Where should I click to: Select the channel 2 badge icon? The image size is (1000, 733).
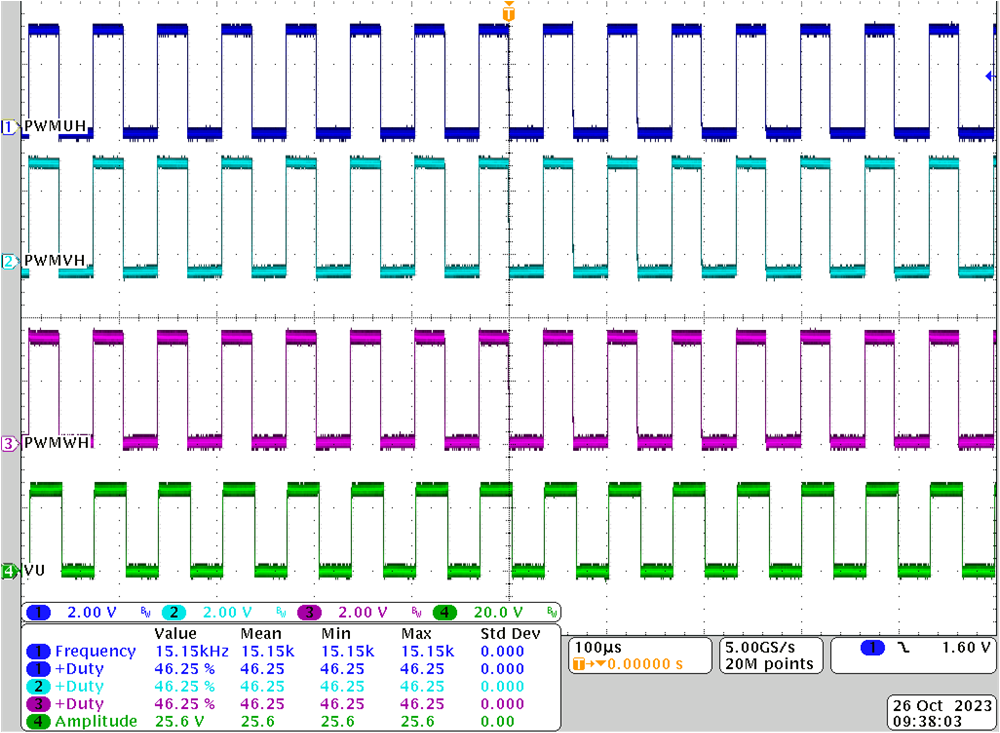point(172,612)
